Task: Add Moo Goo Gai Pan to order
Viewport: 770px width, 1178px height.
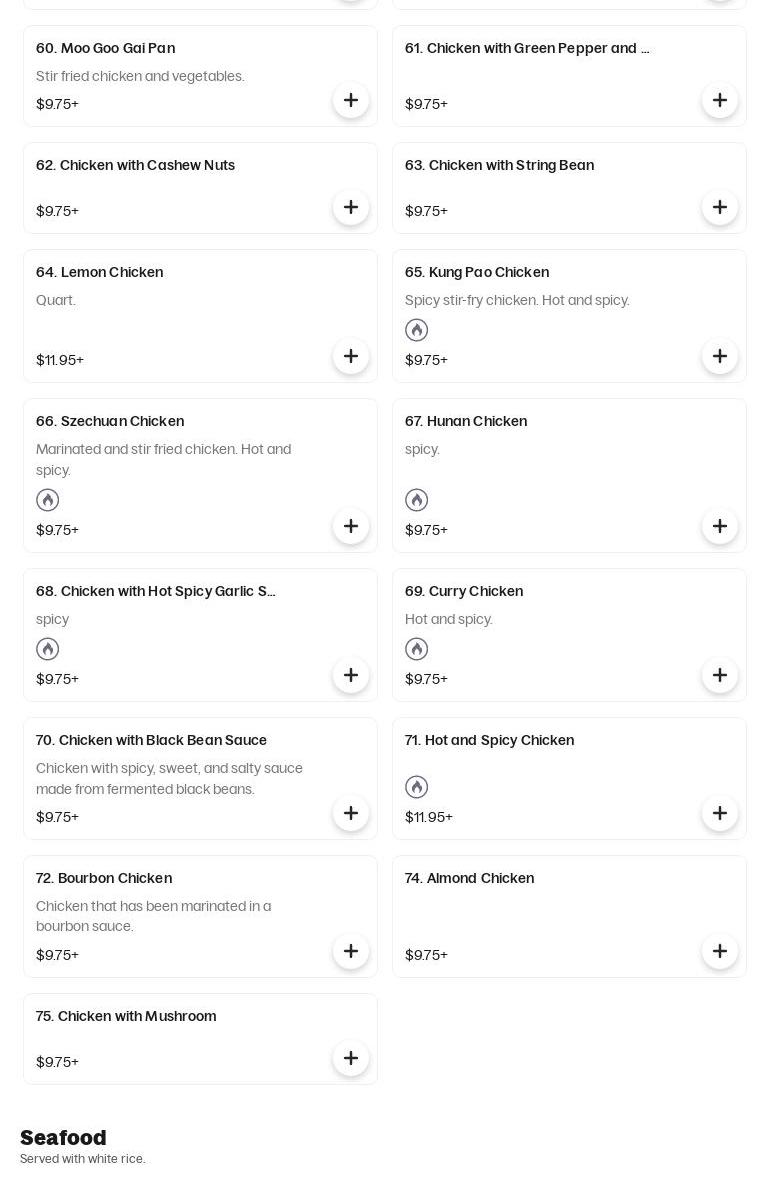Action: coord(351,100)
